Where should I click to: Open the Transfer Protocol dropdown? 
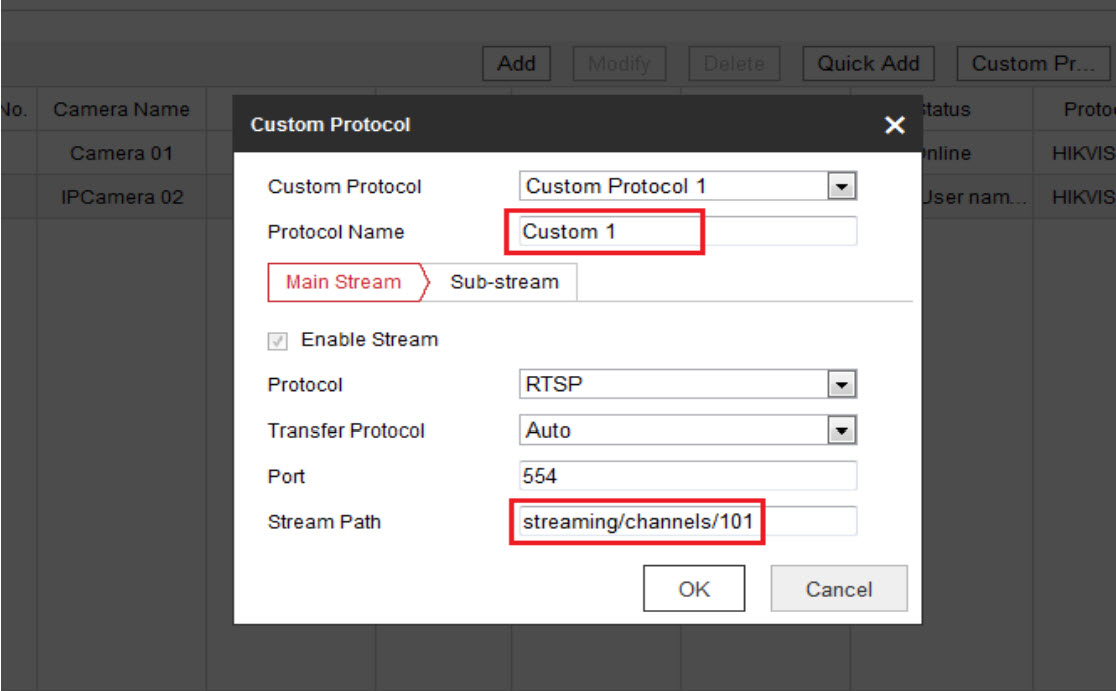click(843, 431)
